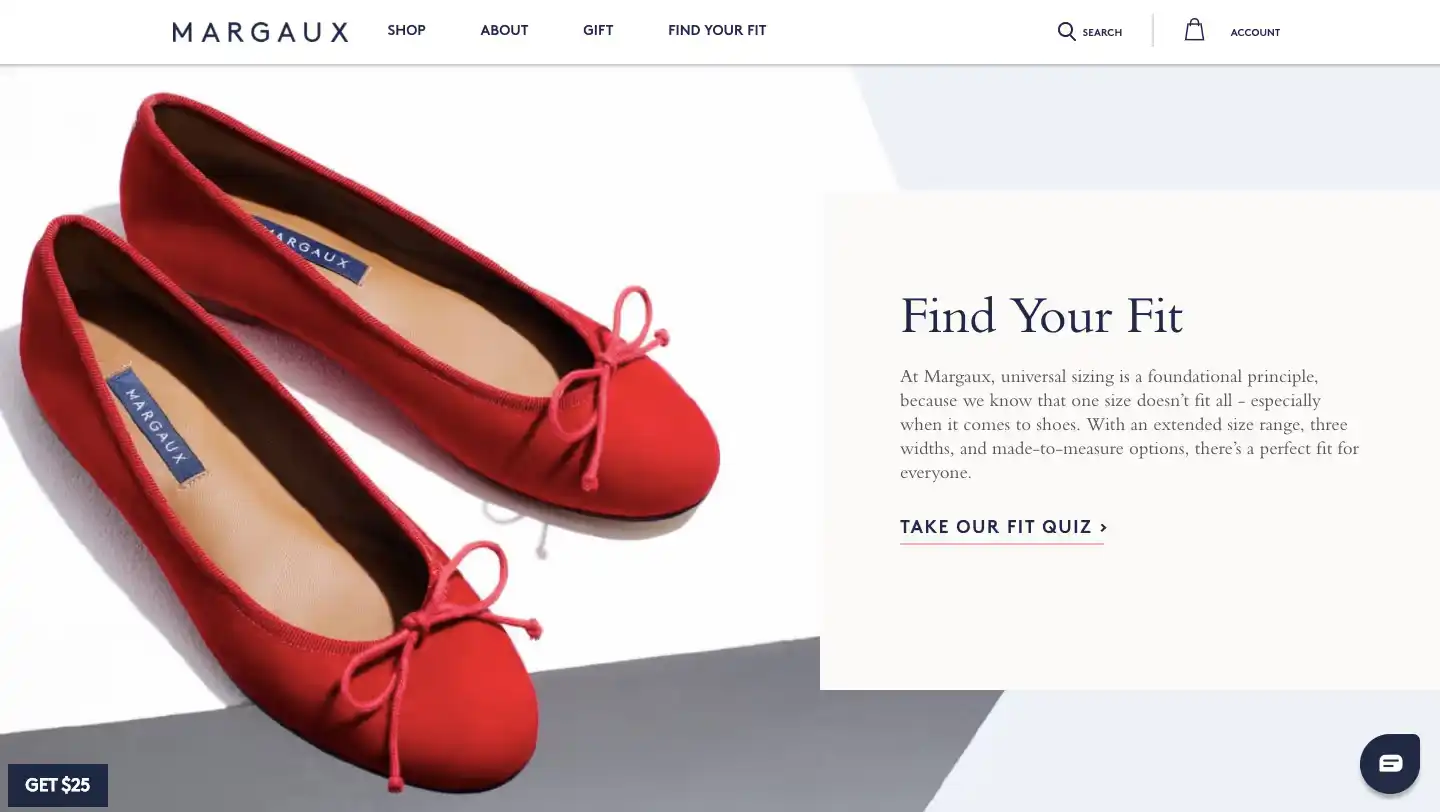Open the chat bubble widget
Viewport: 1440px width, 812px height.
point(1390,764)
